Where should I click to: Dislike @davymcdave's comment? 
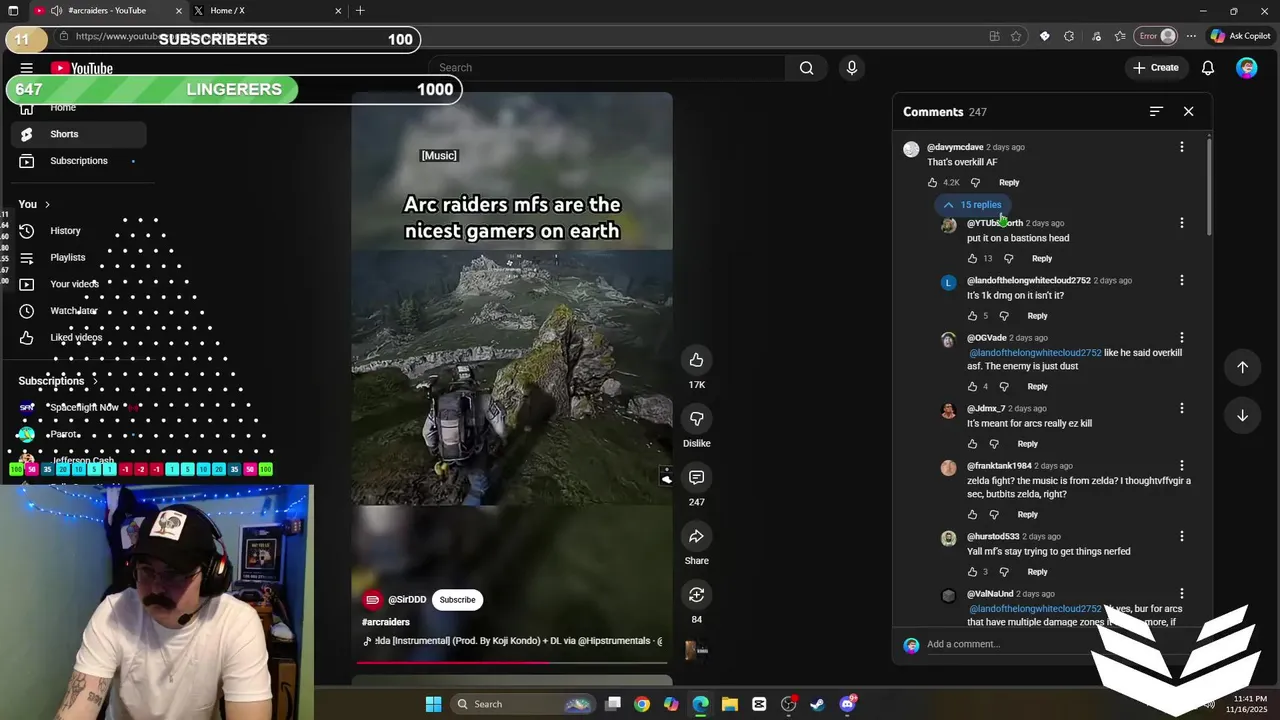click(975, 183)
